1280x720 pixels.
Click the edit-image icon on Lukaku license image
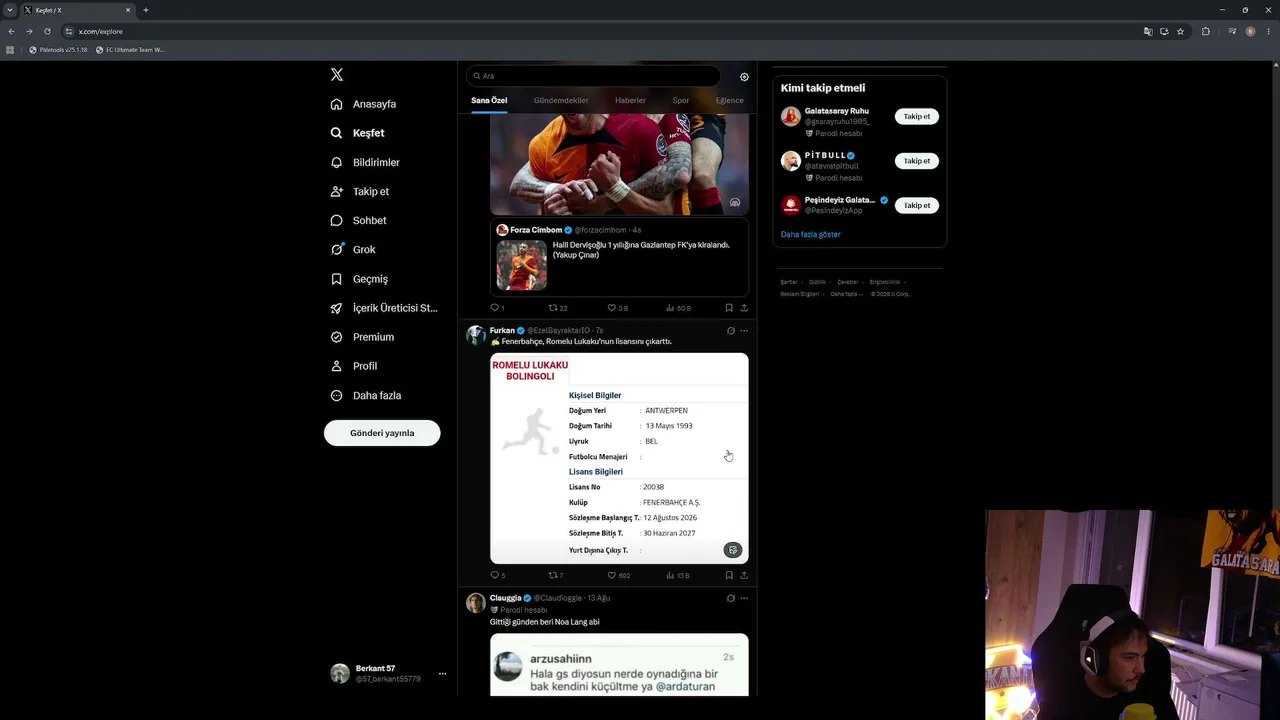[x=733, y=550]
